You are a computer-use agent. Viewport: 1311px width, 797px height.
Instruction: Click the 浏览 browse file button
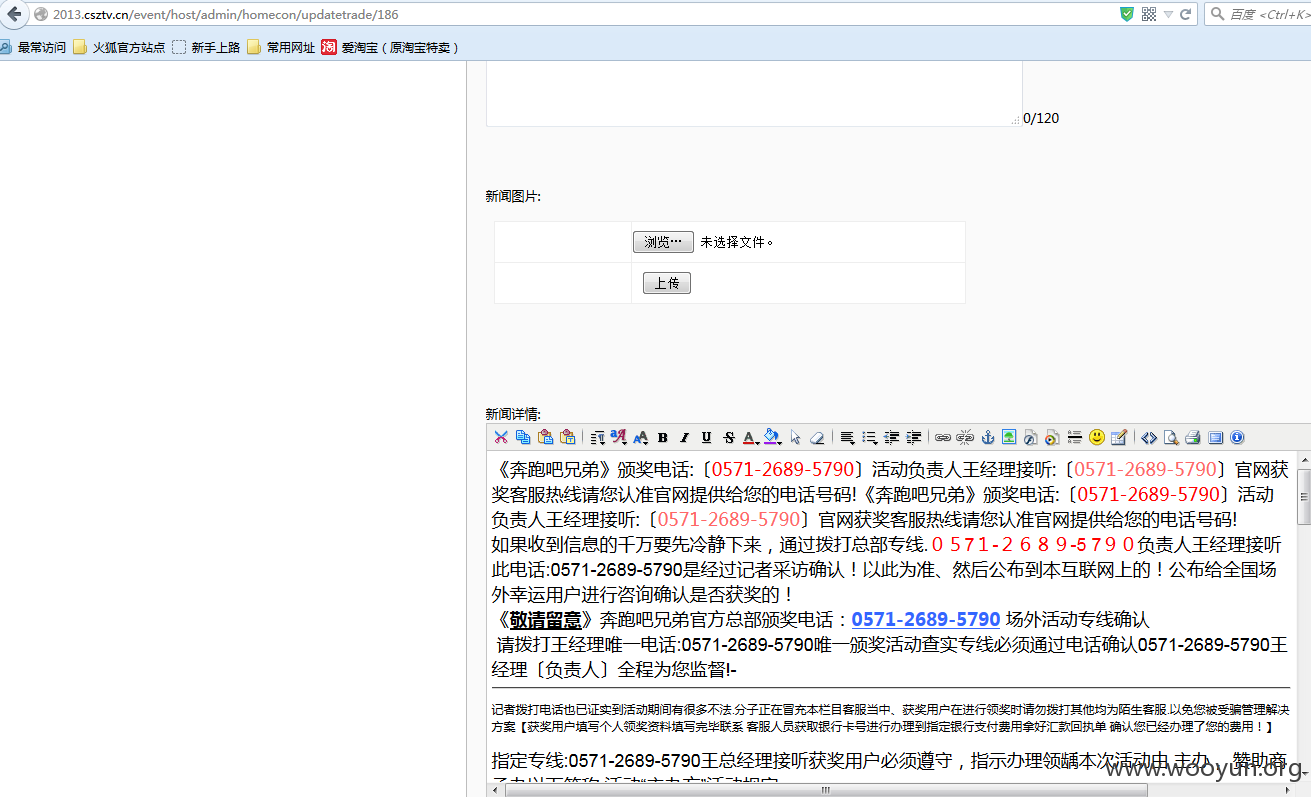pos(663,242)
